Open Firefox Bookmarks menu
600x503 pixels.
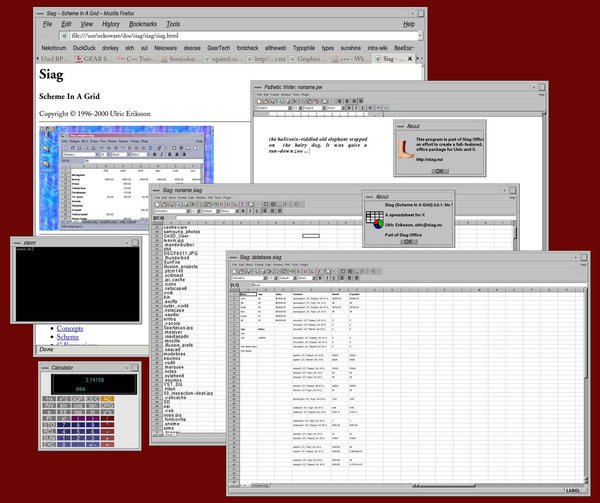[143, 24]
